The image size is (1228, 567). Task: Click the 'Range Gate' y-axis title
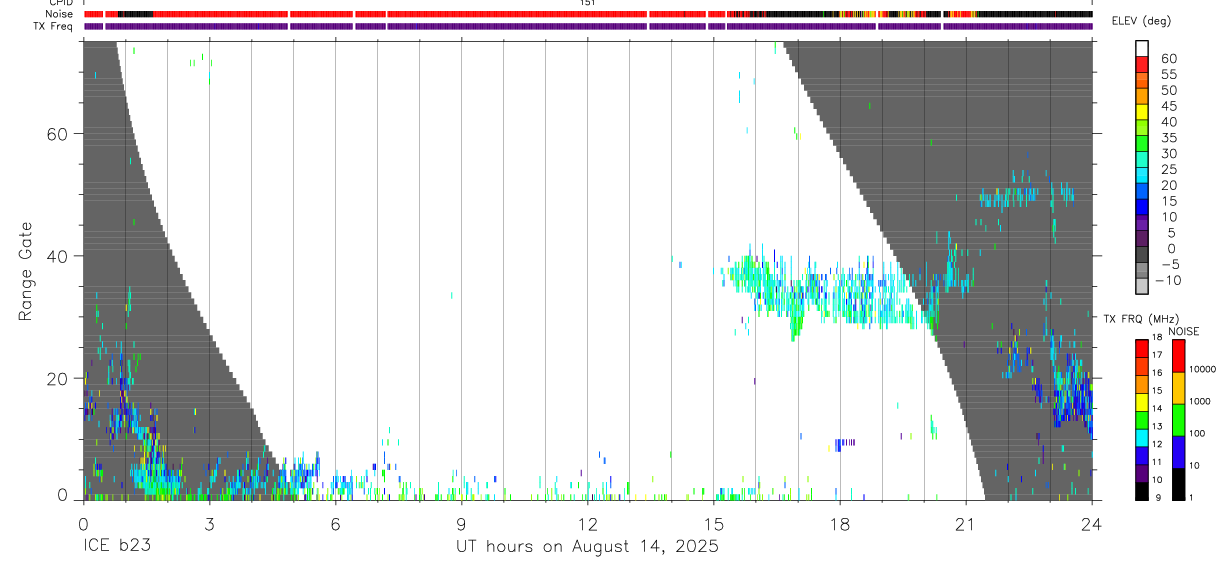(26, 271)
